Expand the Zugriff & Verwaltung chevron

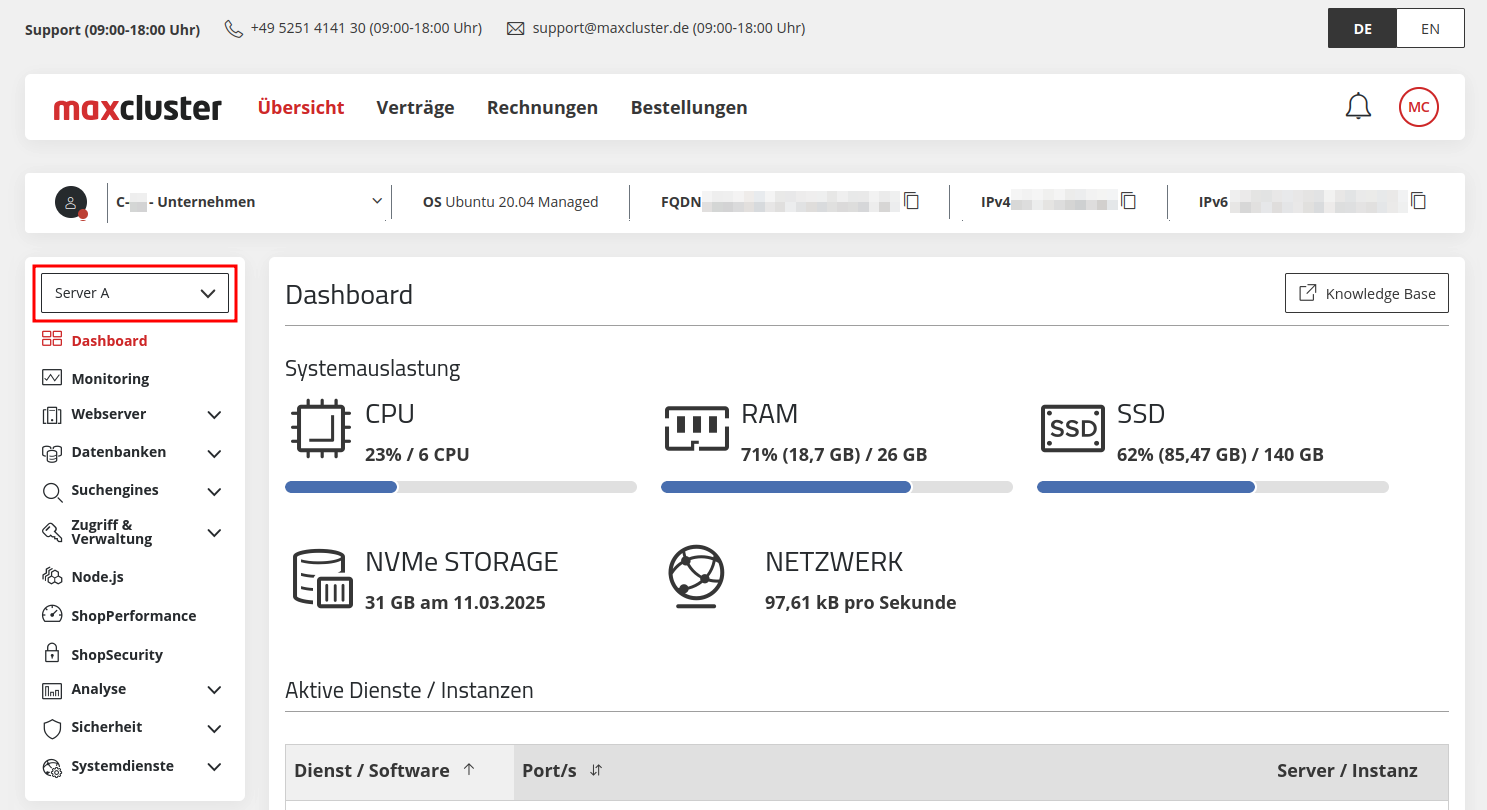pyautogui.click(x=214, y=533)
